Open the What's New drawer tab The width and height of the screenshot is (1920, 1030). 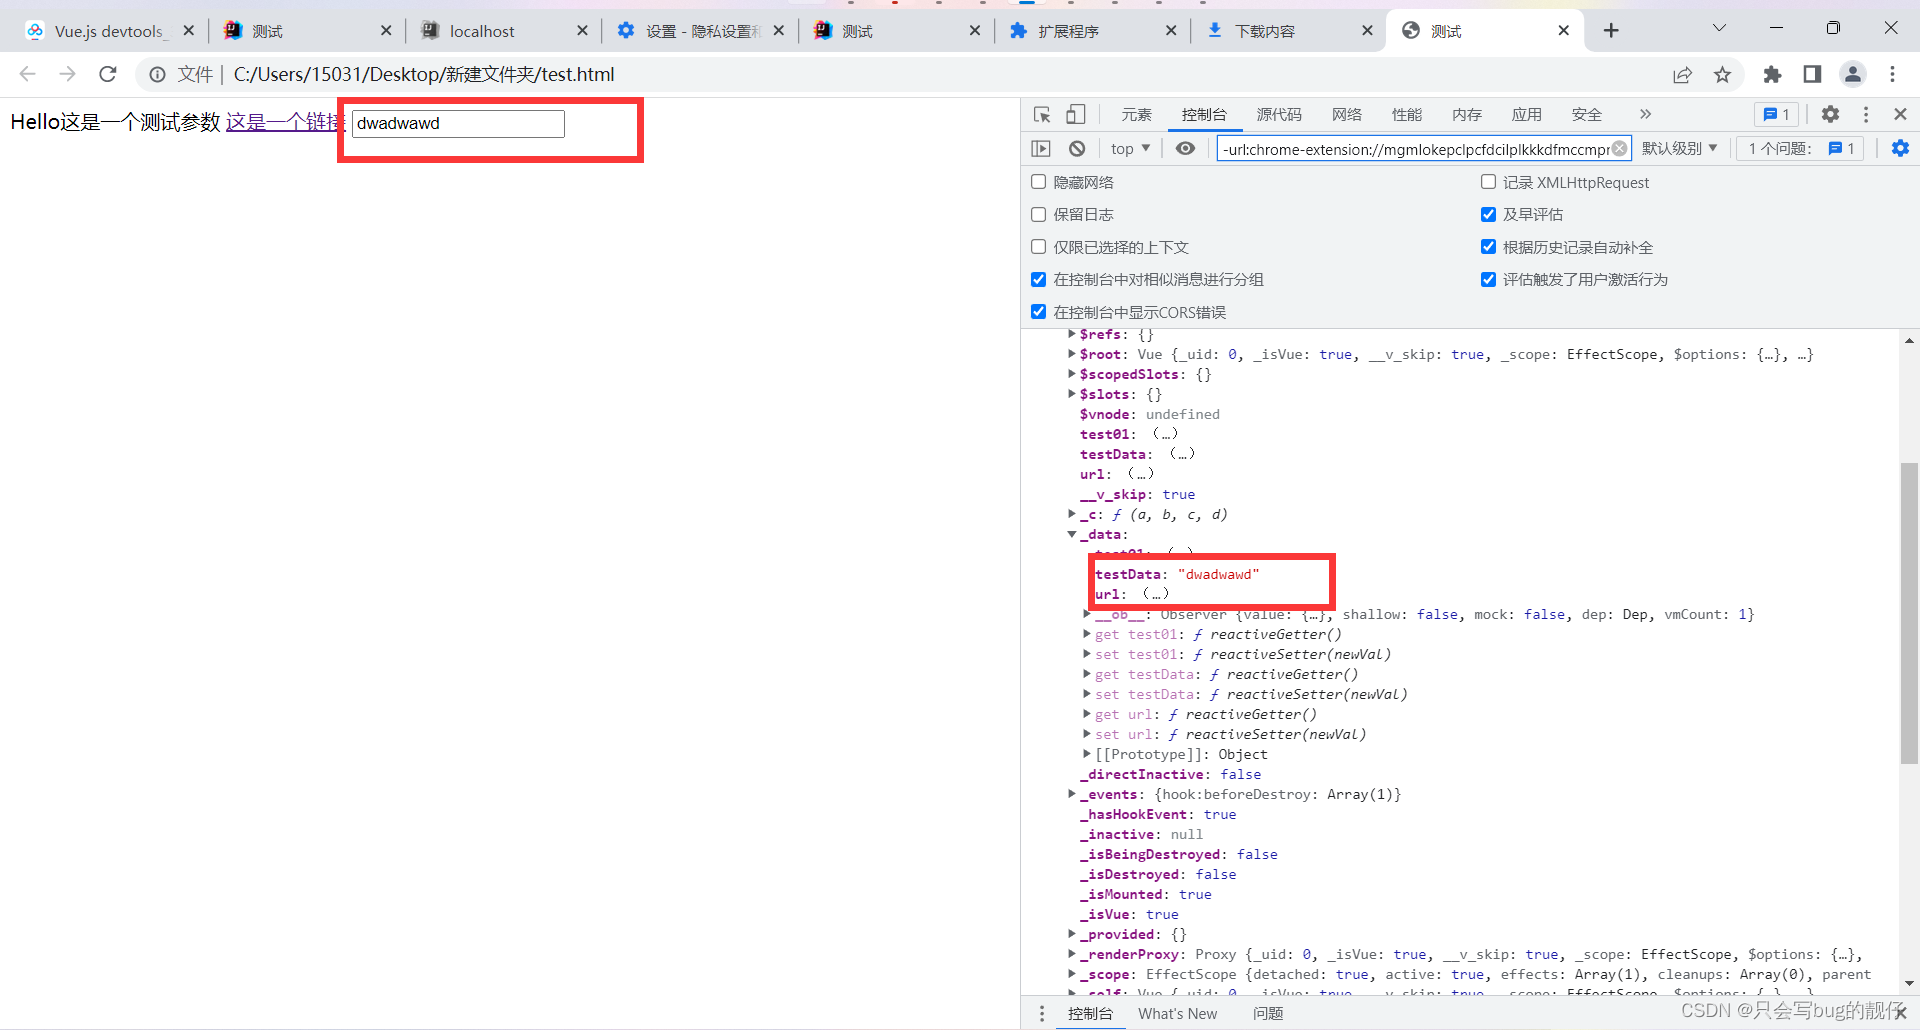point(1178,1013)
